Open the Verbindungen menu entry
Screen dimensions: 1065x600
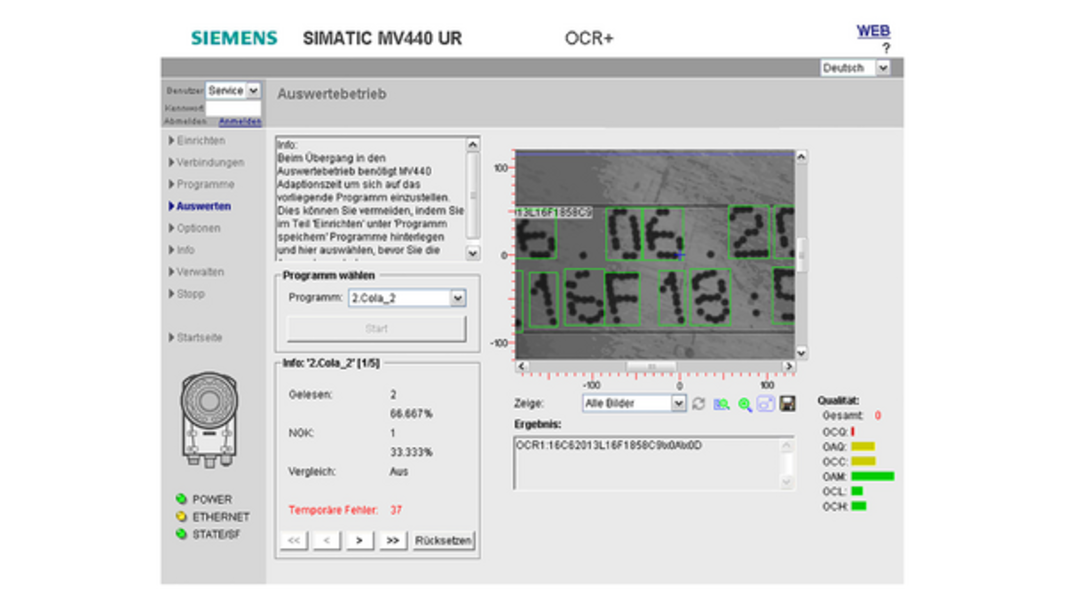click(x=206, y=162)
